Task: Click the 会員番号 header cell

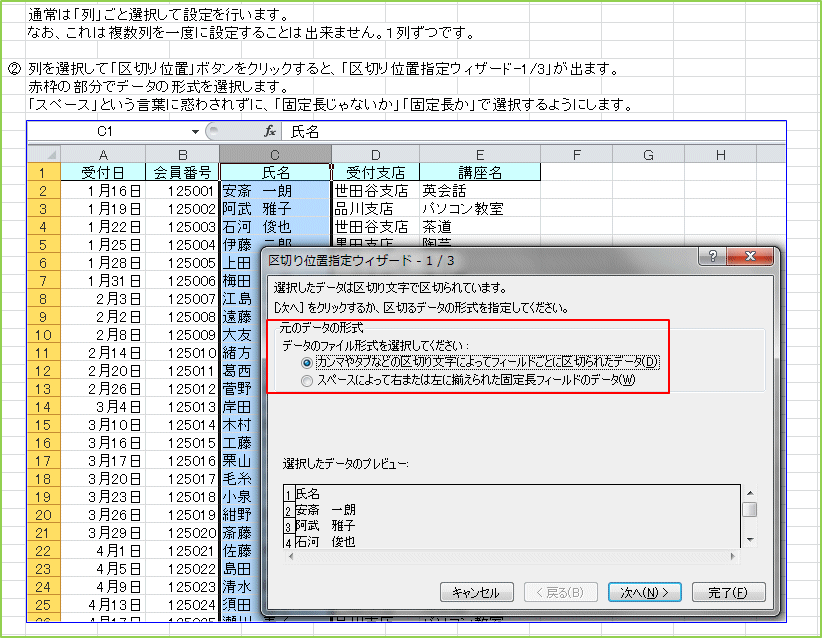Action: click(182, 172)
